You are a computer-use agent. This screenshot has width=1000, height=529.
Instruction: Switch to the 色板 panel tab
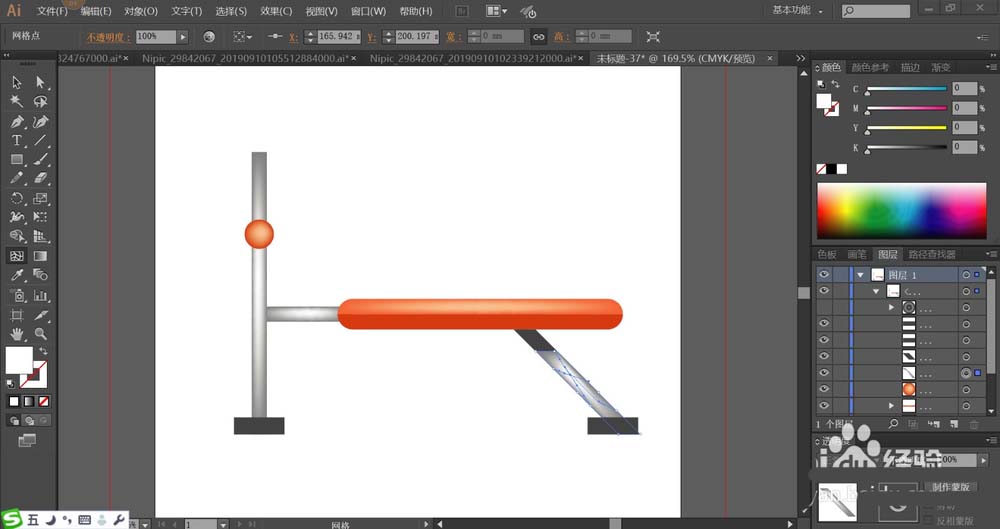click(827, 254)
